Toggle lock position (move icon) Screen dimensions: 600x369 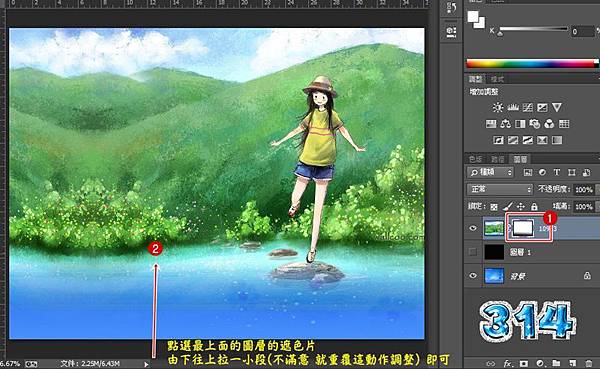pos(521,207)
